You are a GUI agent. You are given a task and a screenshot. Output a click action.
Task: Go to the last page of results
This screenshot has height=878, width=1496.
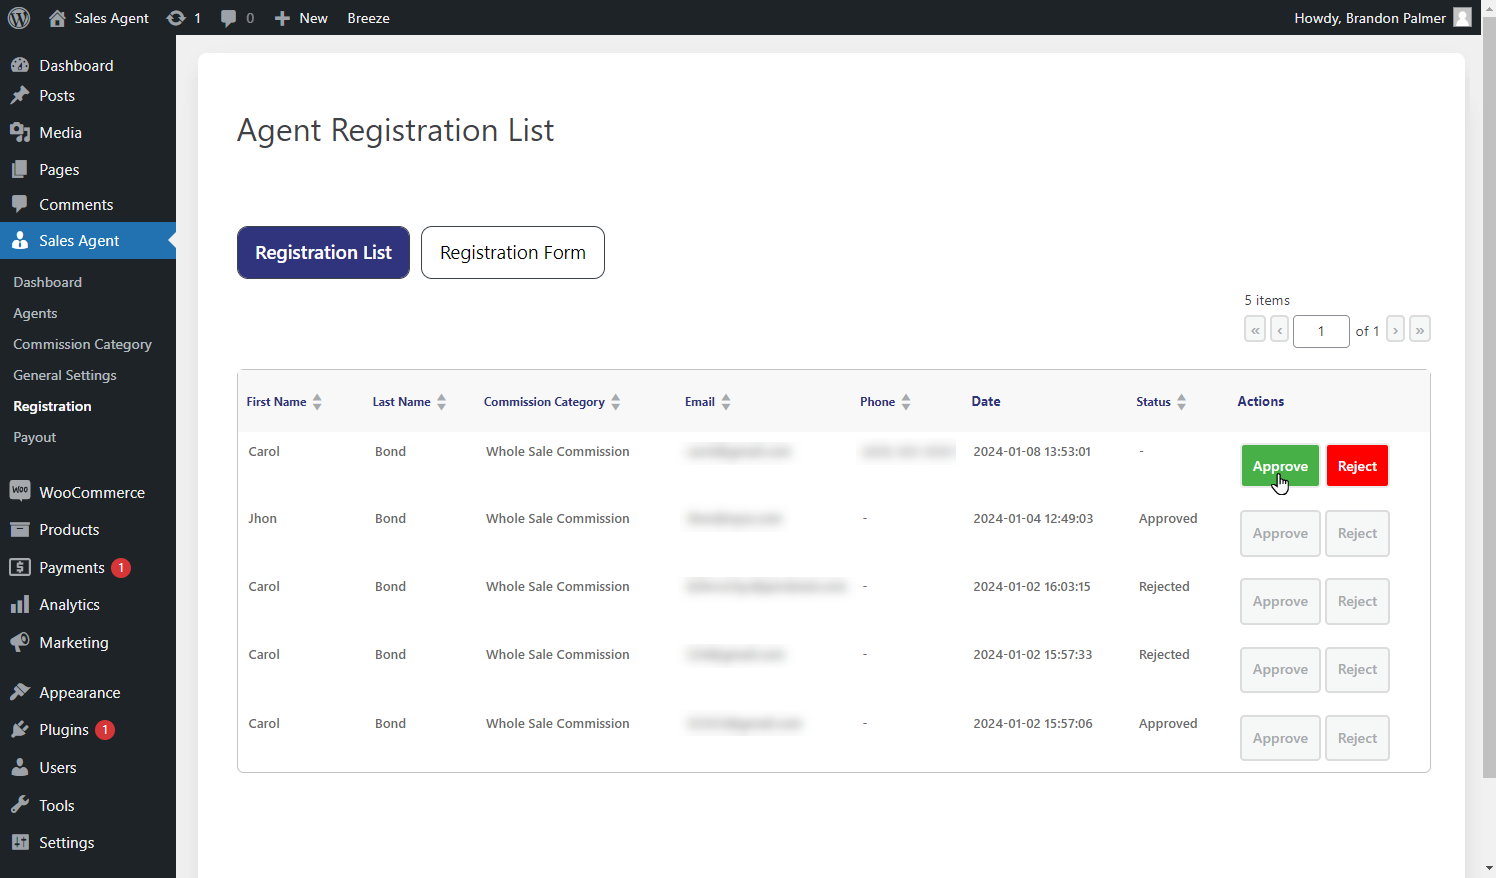(1419, 330)
